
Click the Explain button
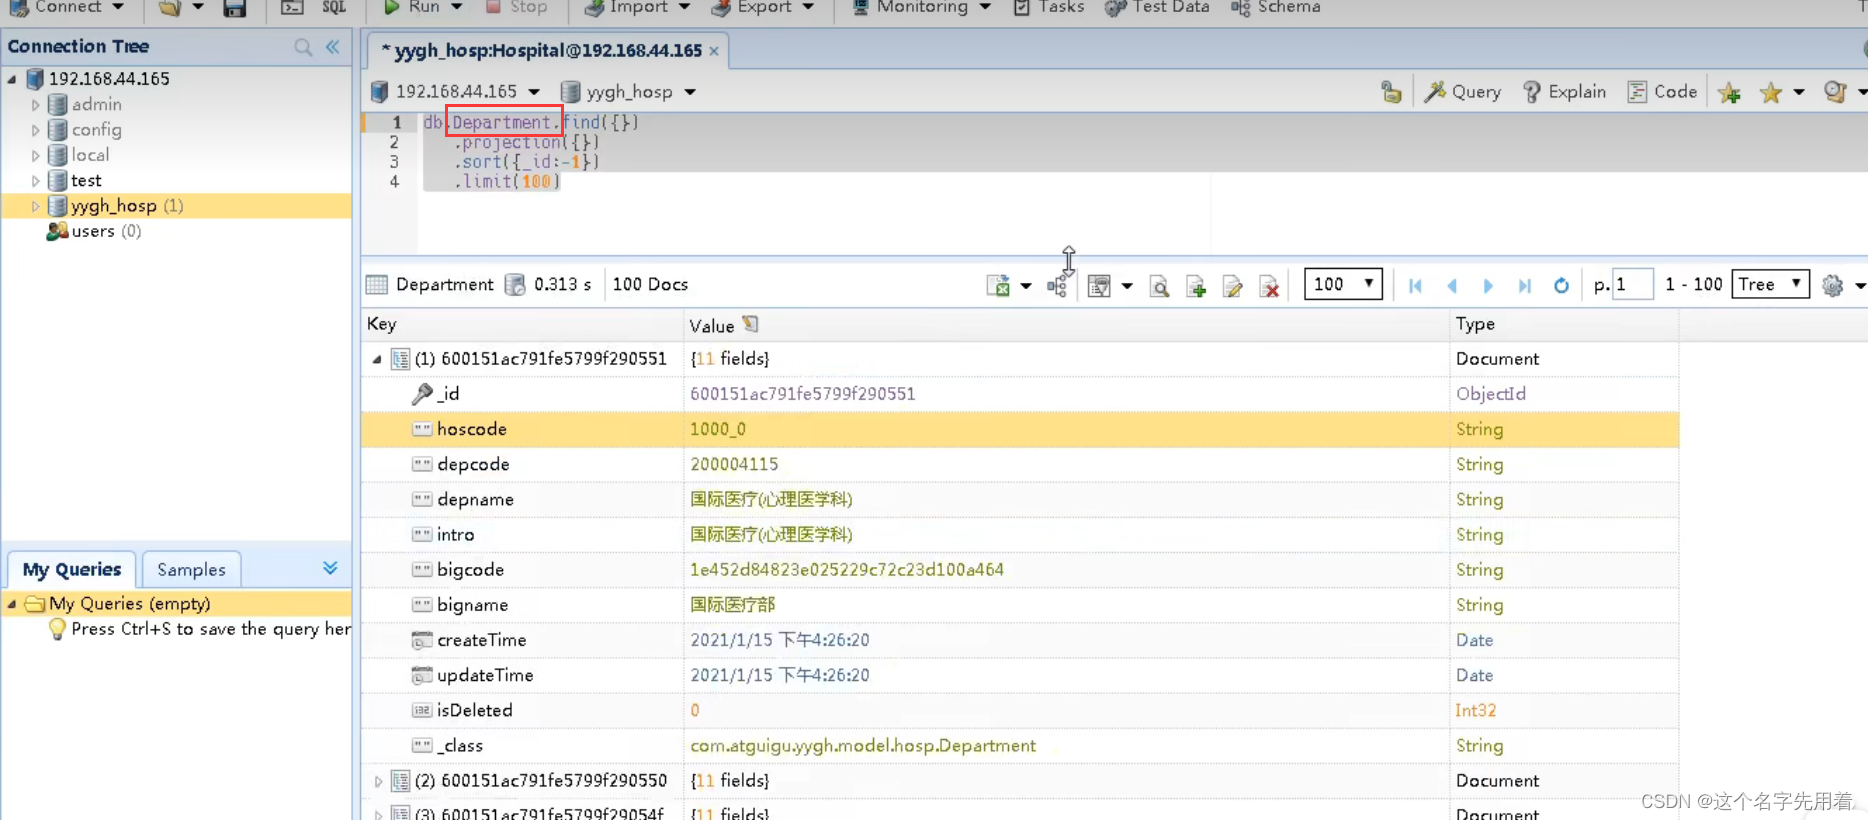[1564, 92]
